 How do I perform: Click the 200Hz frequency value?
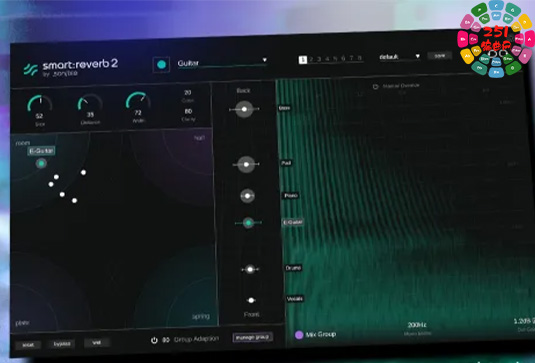click(x=417, y=325)
